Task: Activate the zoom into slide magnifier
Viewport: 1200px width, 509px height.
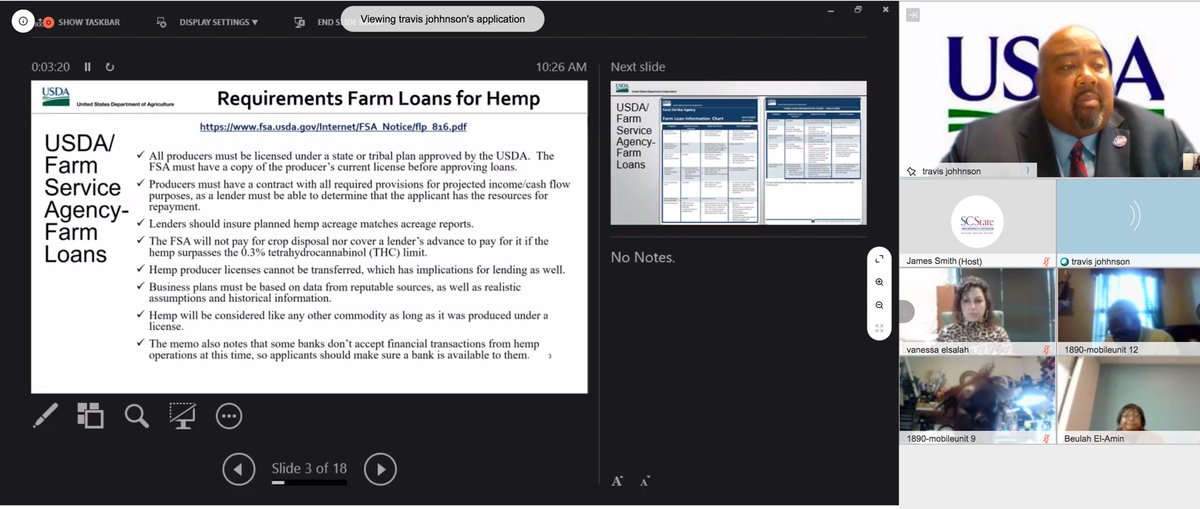Action: pos(137,415)
